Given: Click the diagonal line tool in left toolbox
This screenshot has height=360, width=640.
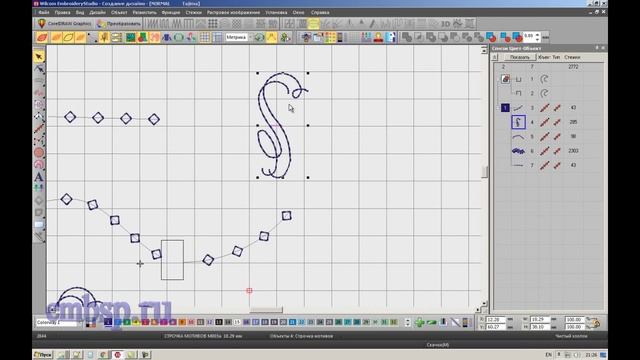Looking at the screenshot, I should pos(39,129).
